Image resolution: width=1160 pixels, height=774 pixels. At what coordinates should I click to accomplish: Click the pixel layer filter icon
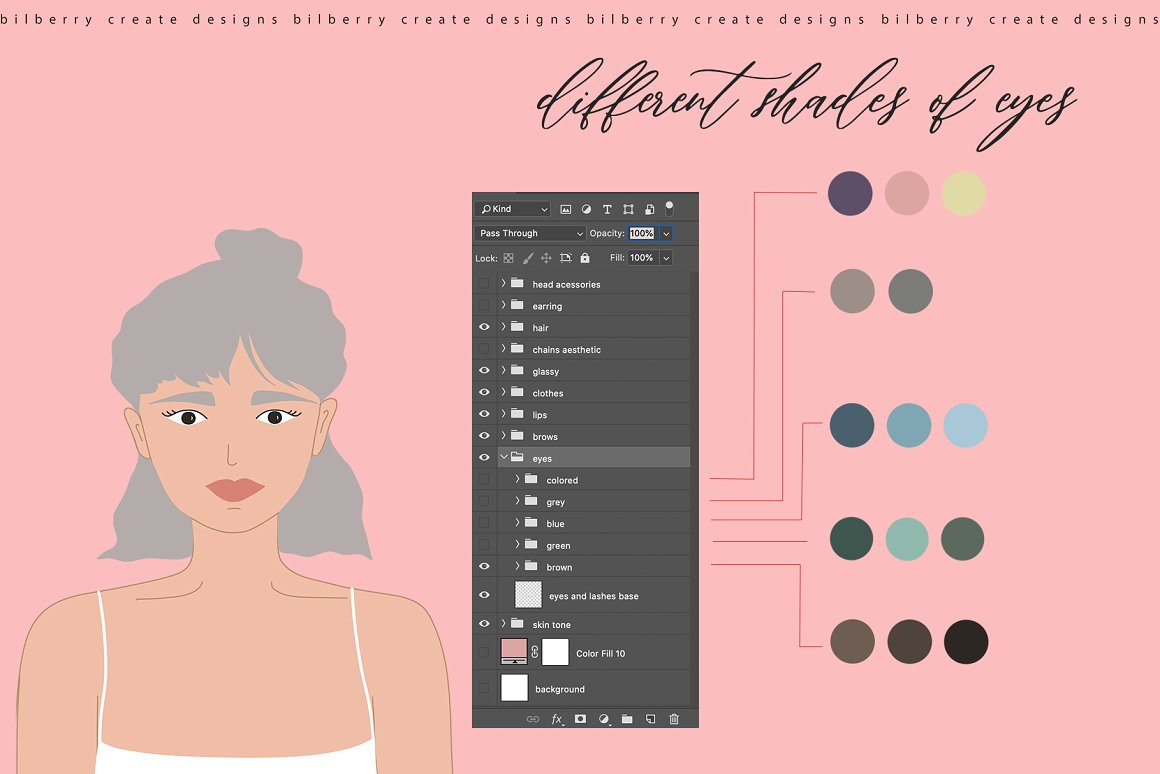tap(565, 209)
